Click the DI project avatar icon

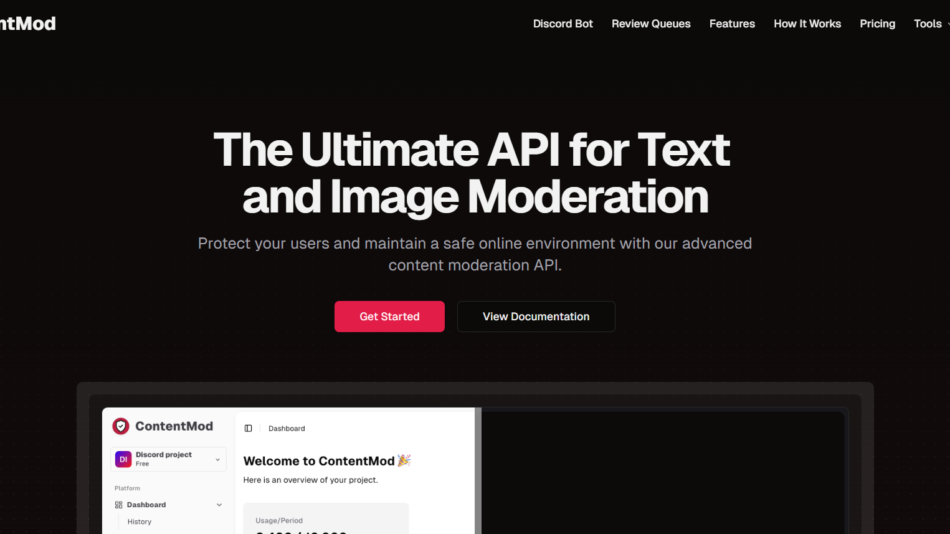tap(123, 459)
